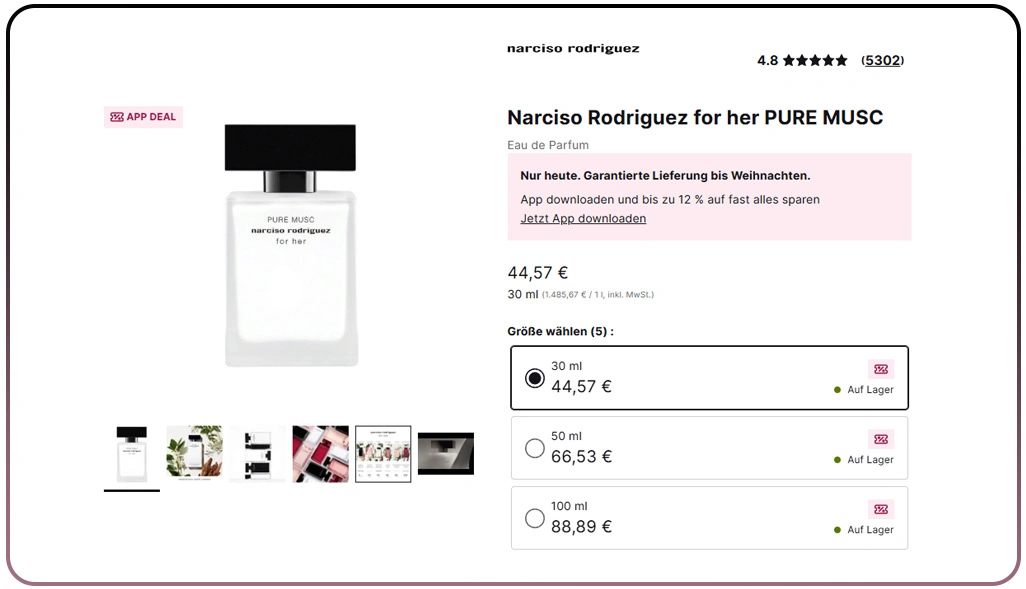This screenshot has height=589, width=1026.
Task: Click app deal icon in 100 ml option
Action: 881,509
